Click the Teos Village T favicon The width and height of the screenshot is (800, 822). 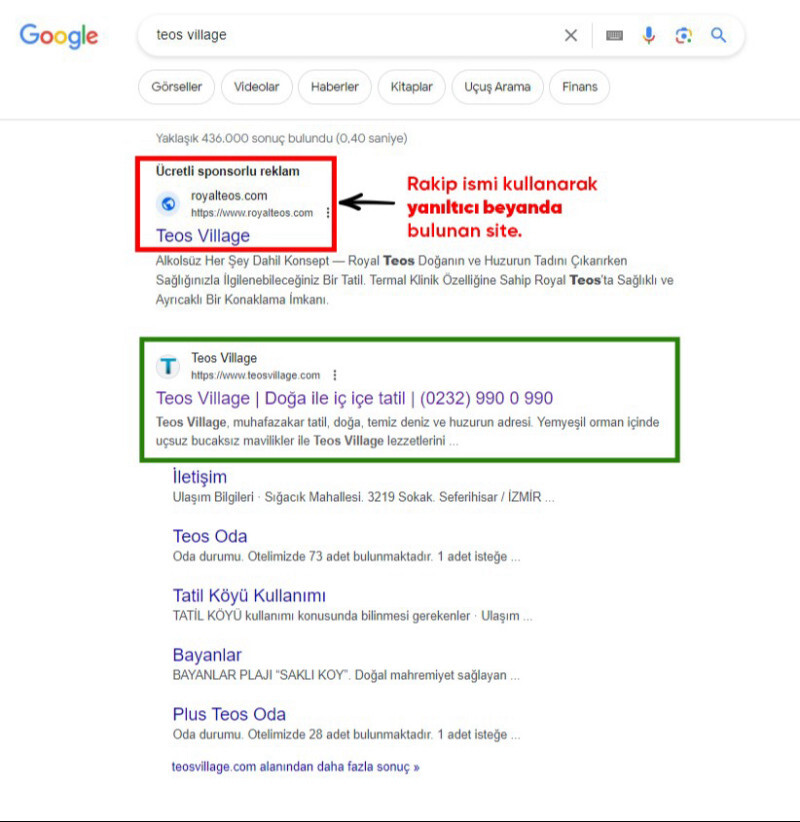168,366
